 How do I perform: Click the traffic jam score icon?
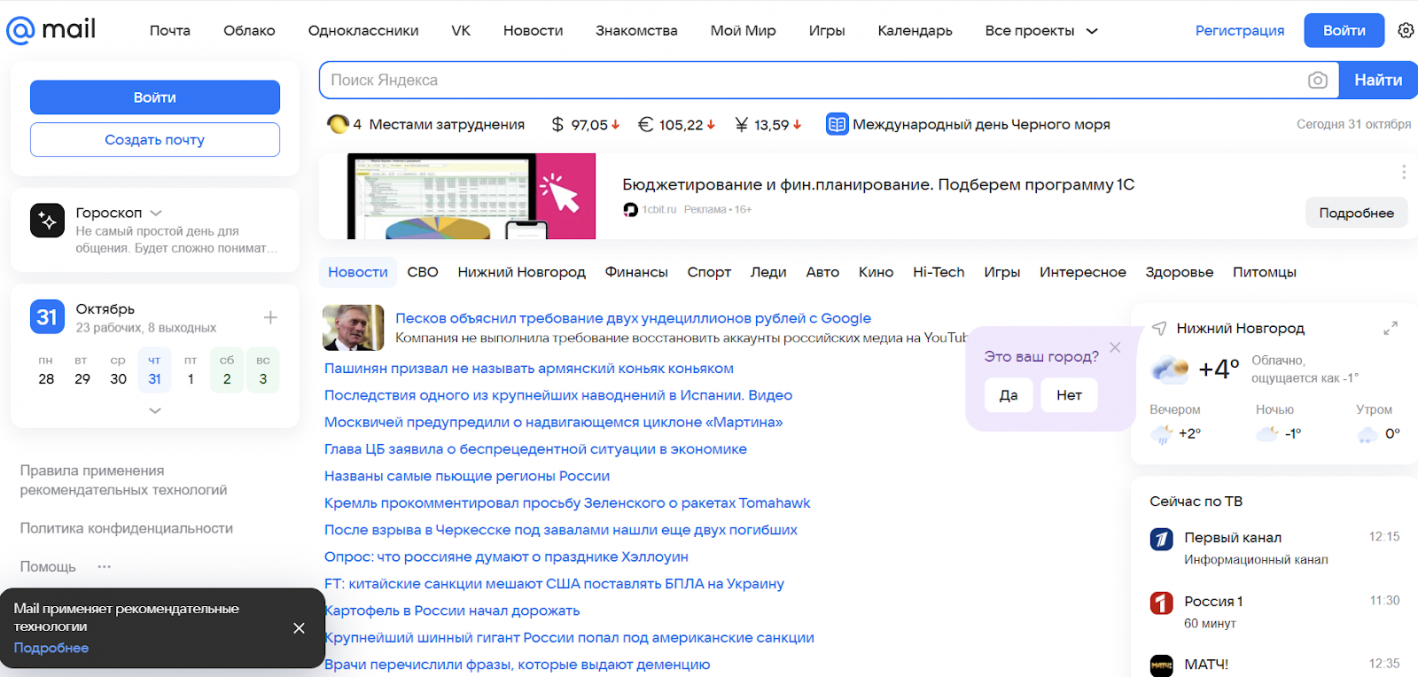coord(338,124)
